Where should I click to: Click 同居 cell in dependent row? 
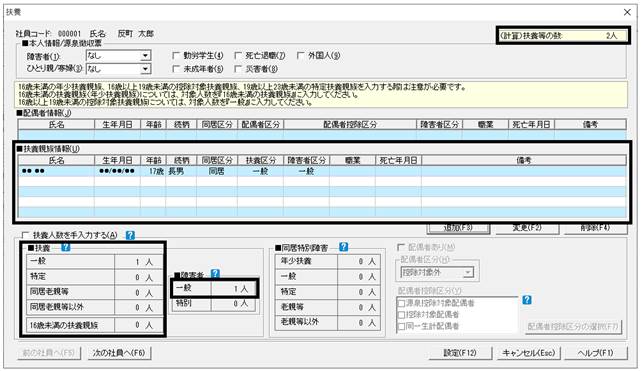click(217, 171)
